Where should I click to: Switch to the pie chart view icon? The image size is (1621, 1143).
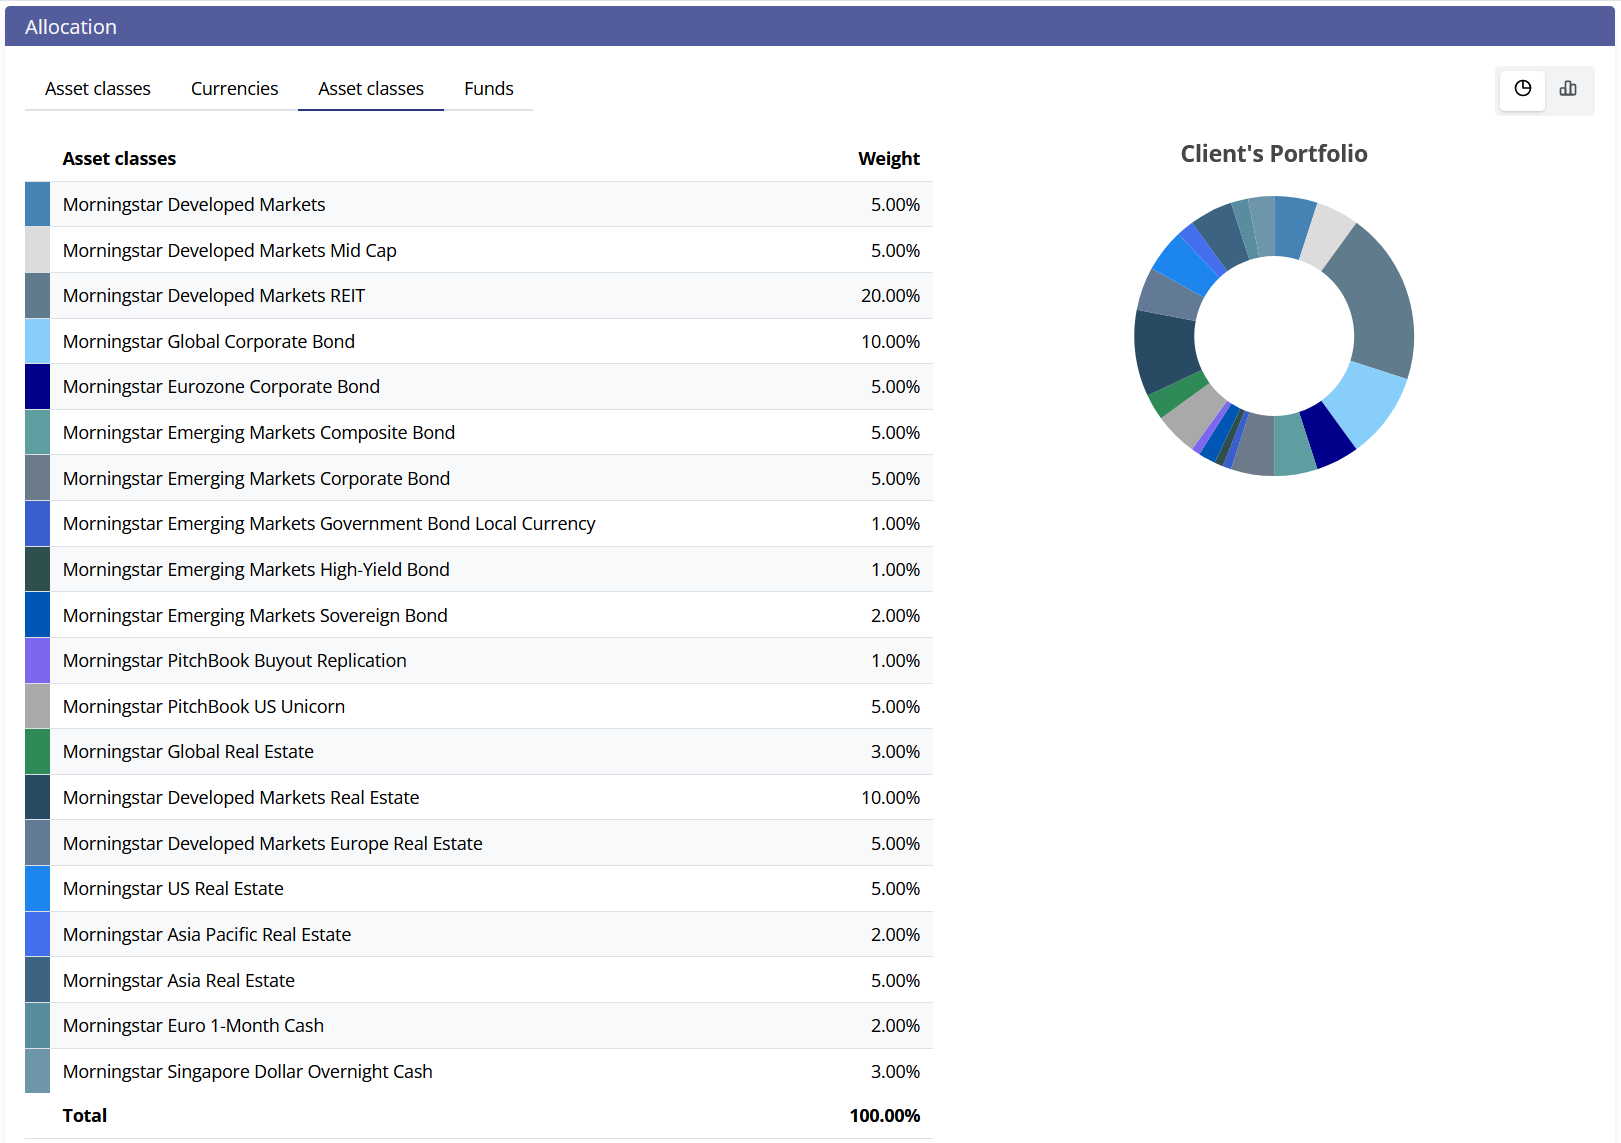point(1522,89)
